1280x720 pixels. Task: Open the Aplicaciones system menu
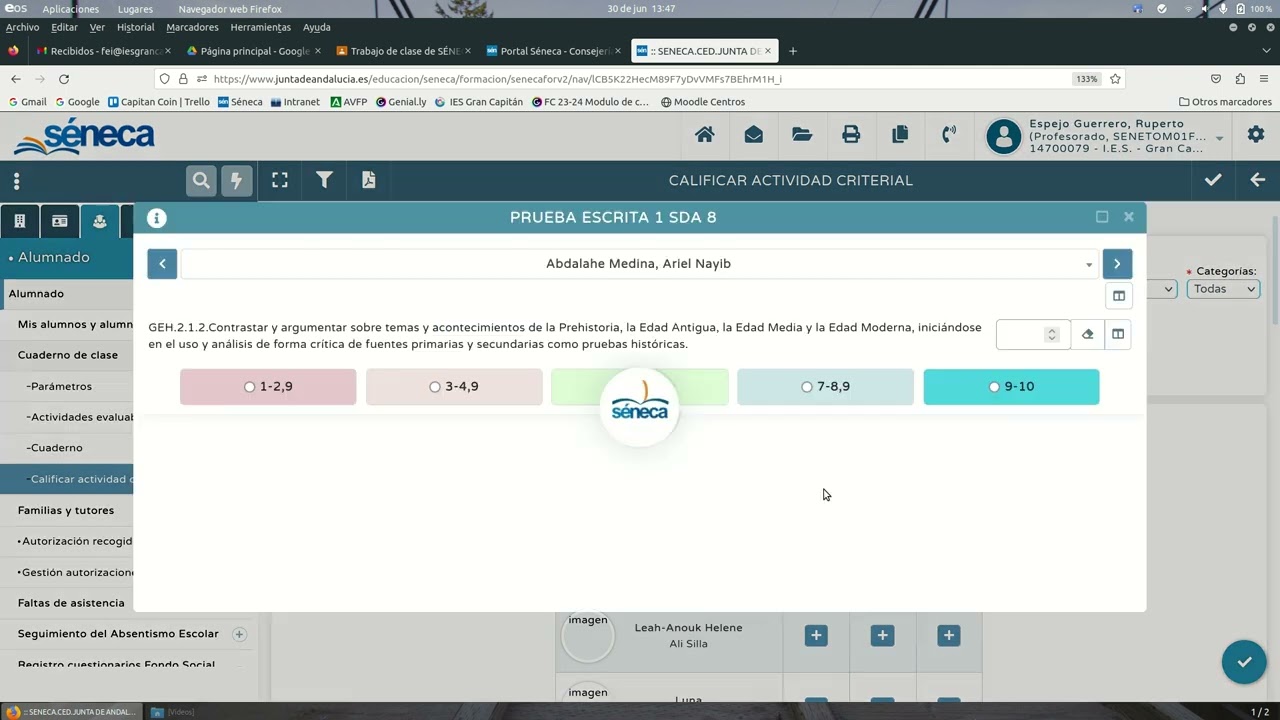71,9
